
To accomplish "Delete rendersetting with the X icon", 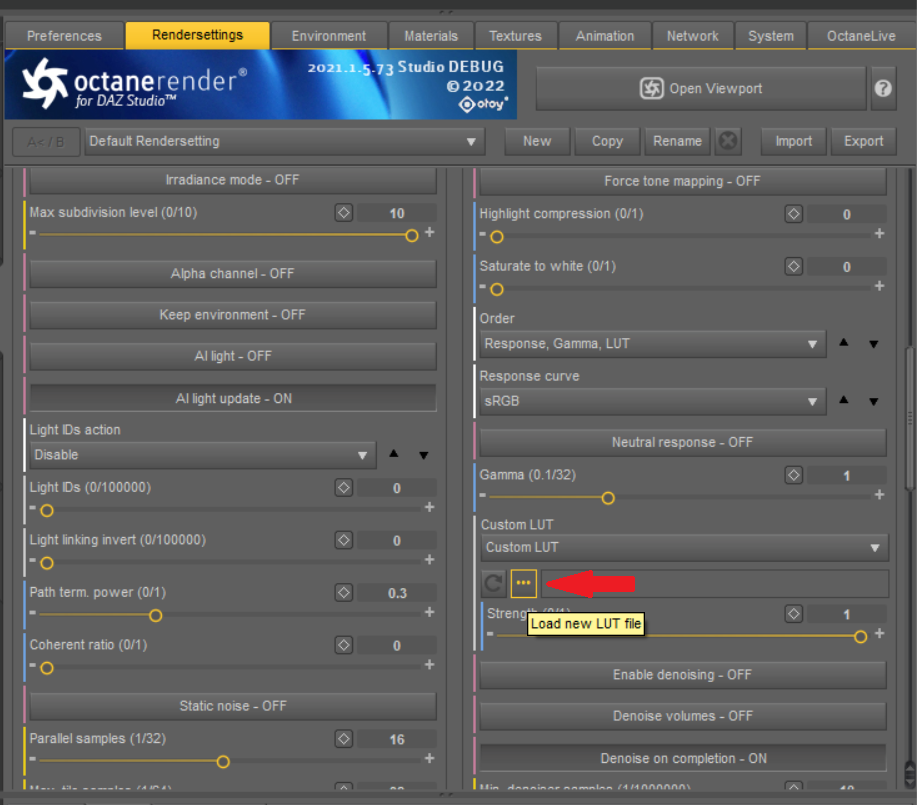I will pyautogui.click(x=728, y=141).
